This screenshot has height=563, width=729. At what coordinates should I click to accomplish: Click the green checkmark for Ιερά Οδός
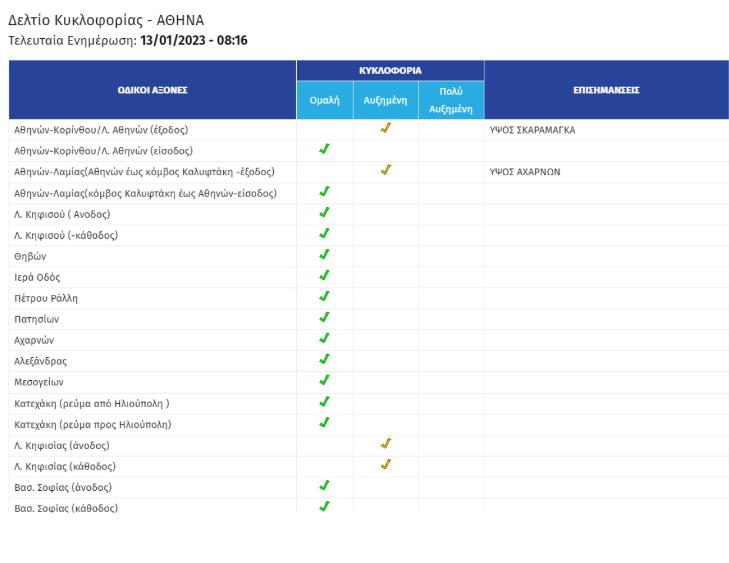(324, 276)
